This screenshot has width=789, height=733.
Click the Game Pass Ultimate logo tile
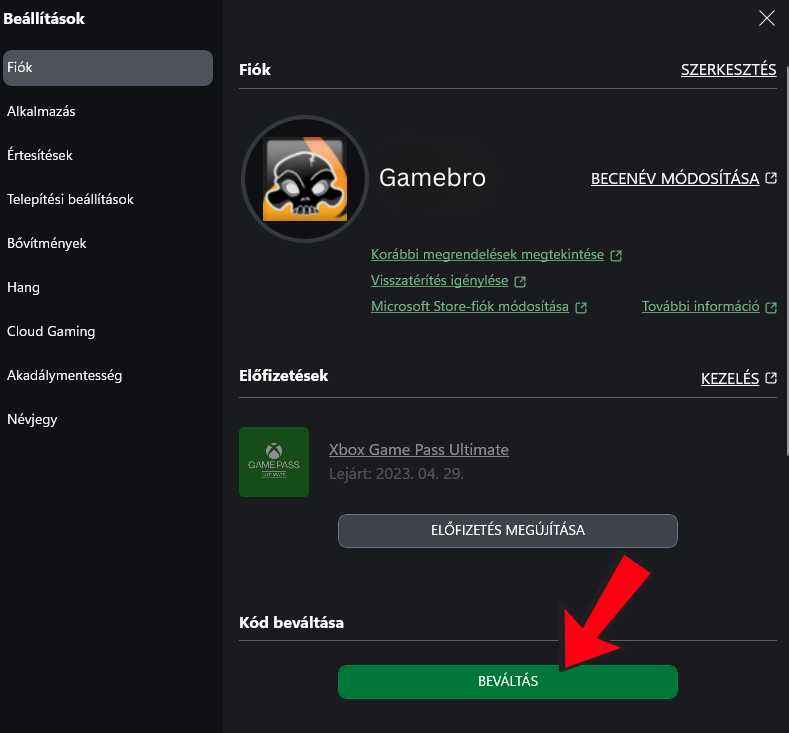pyautogui.click(x=274, y=462)
